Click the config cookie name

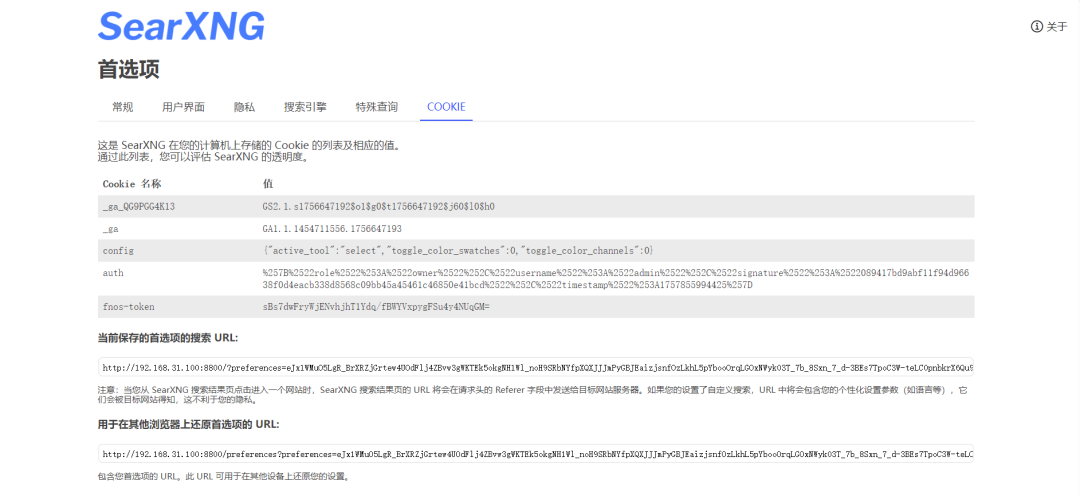pos(118,251)
